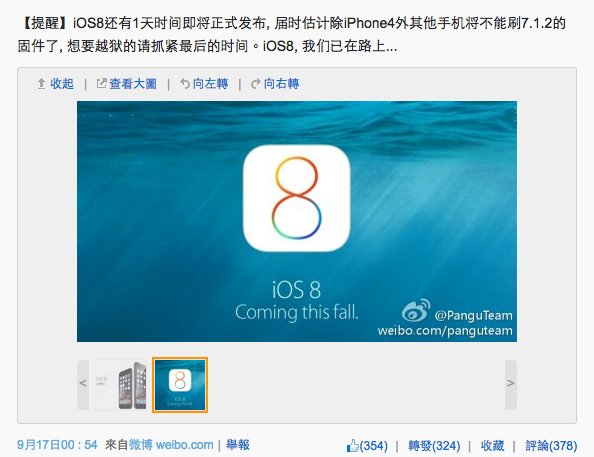
Task: Report the post via 舉報
Action: point(238,444)
